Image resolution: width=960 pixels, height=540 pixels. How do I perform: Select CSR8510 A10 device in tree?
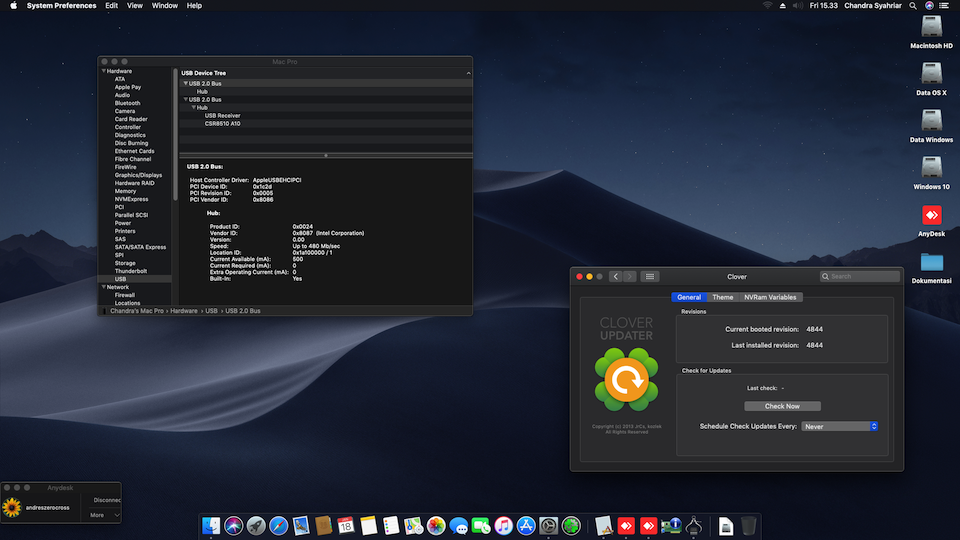(x=222, y=123)
